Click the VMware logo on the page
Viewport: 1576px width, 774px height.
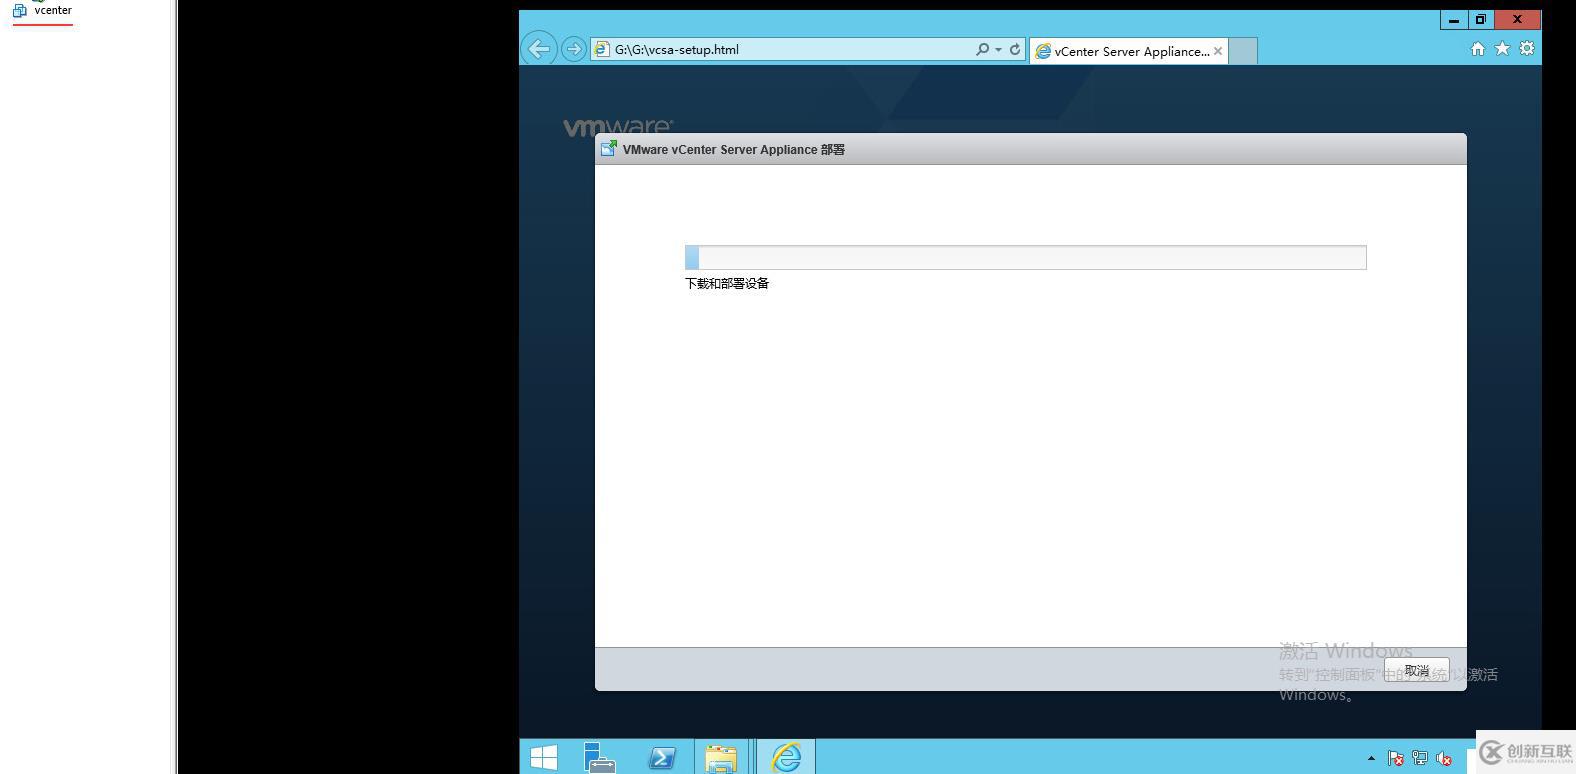[x=618, y=127]
